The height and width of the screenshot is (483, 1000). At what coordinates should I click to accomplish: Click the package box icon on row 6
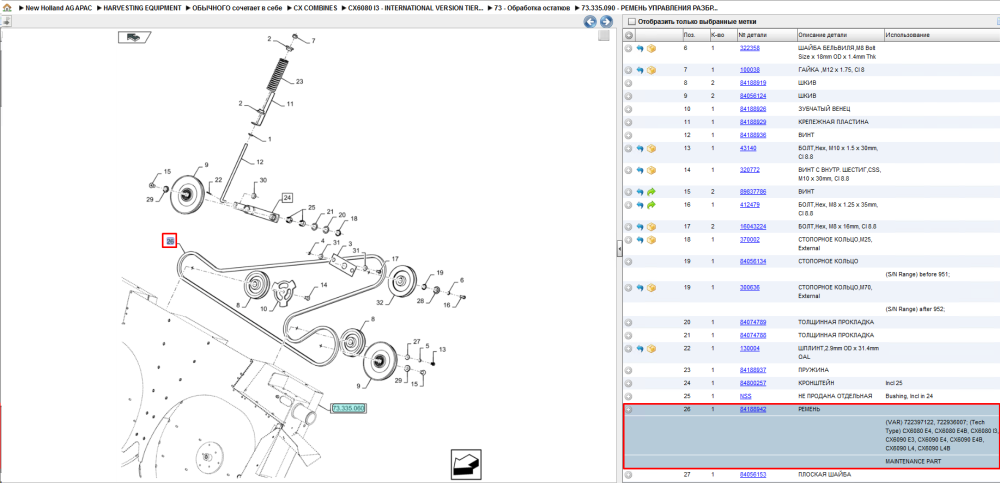coord(652,48)
